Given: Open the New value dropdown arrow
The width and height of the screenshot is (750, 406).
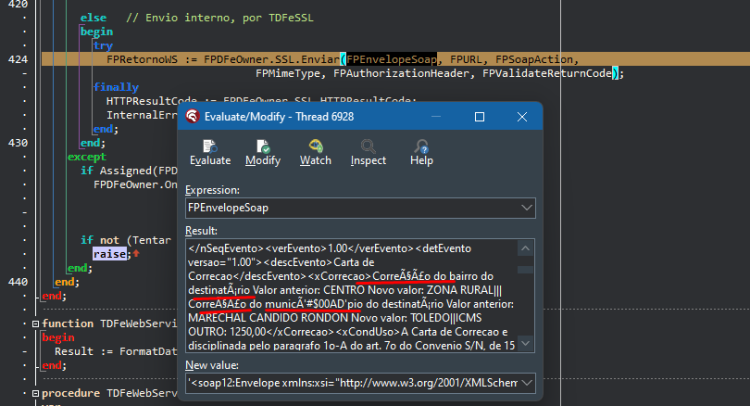Looking at the screenshot, I should tap(526, 383).
